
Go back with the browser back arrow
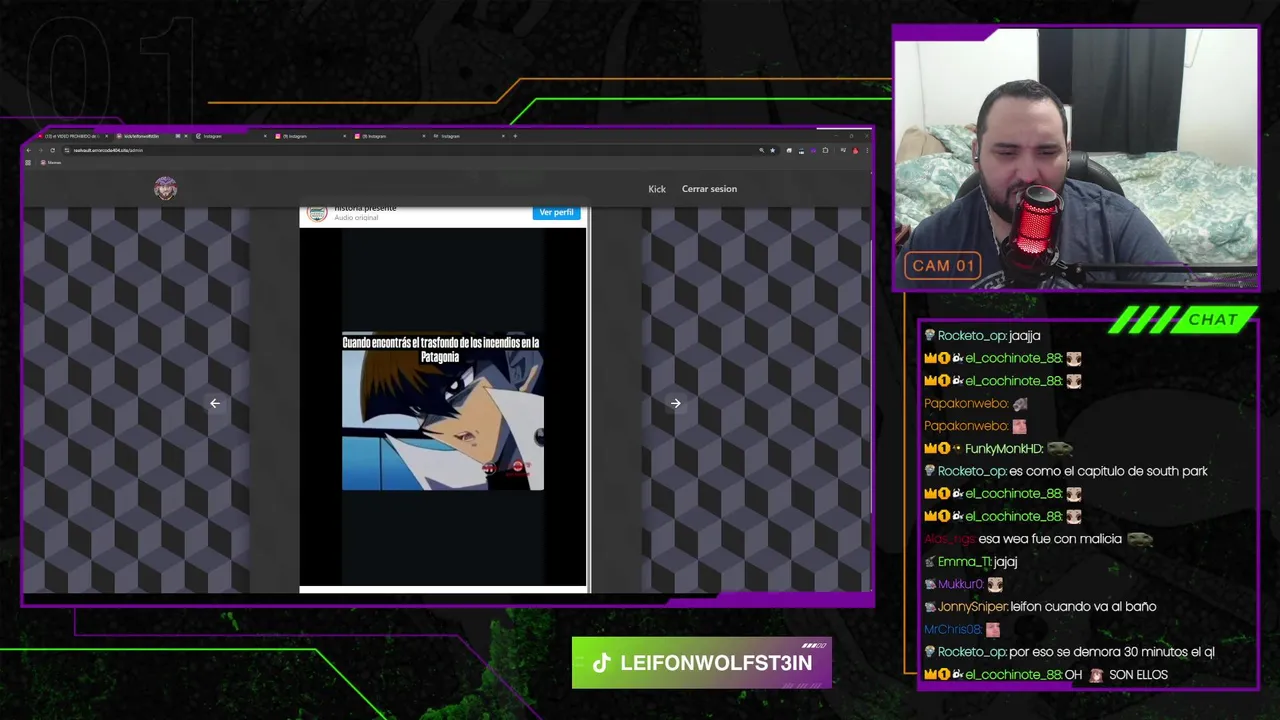coord(28,150)
